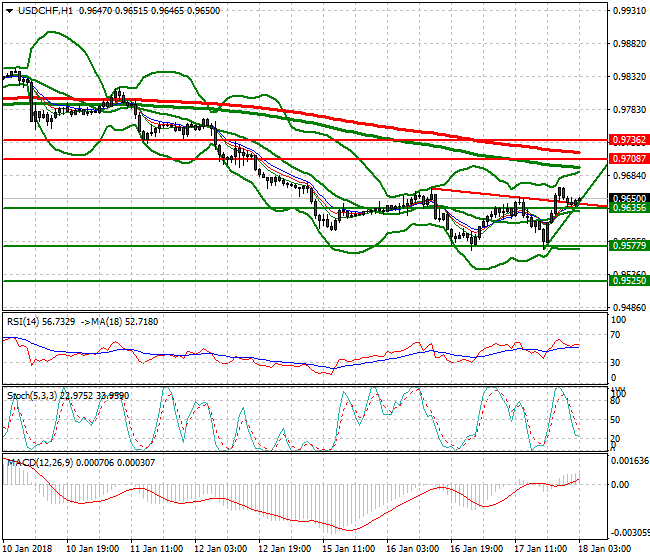The image size is (650, 560).
Task: Click the 18 Jan 03:00 time label
Action: pyautogui.click(x=605, y=549)
